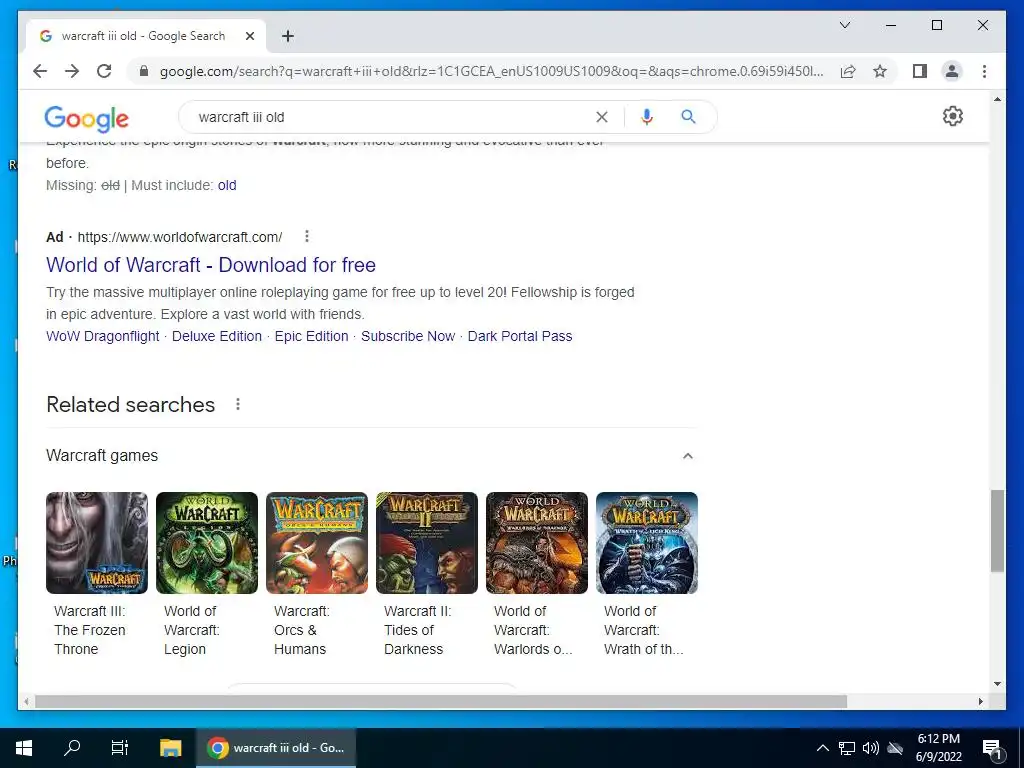Screen dimensions: 1024x768
Task: Open the WoW Dragonflight sitelink
Action: (x=103, y=336)
